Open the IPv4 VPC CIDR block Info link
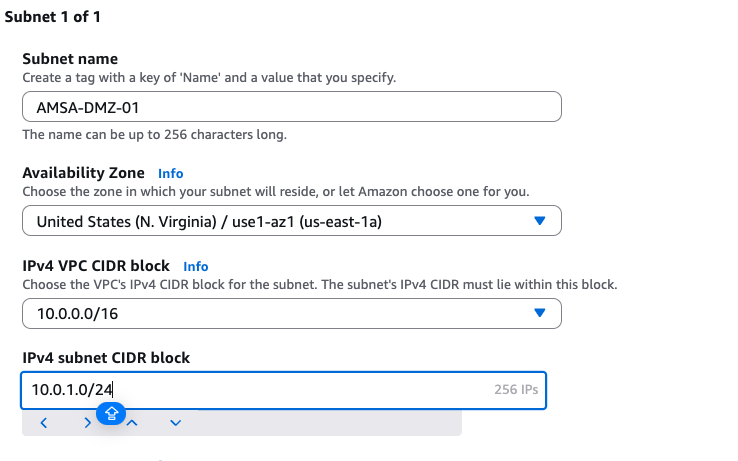Image resolution: width=738 pixels, height=461 pixels. pos(196,266)
